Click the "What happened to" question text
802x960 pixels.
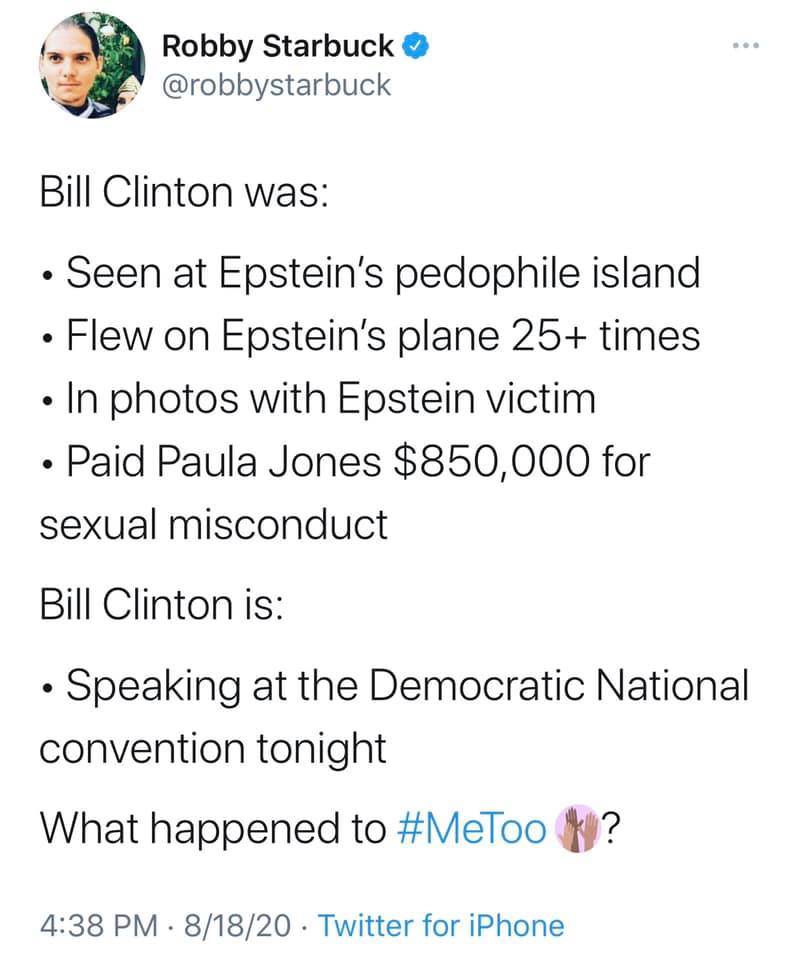[x=211, y=828]
